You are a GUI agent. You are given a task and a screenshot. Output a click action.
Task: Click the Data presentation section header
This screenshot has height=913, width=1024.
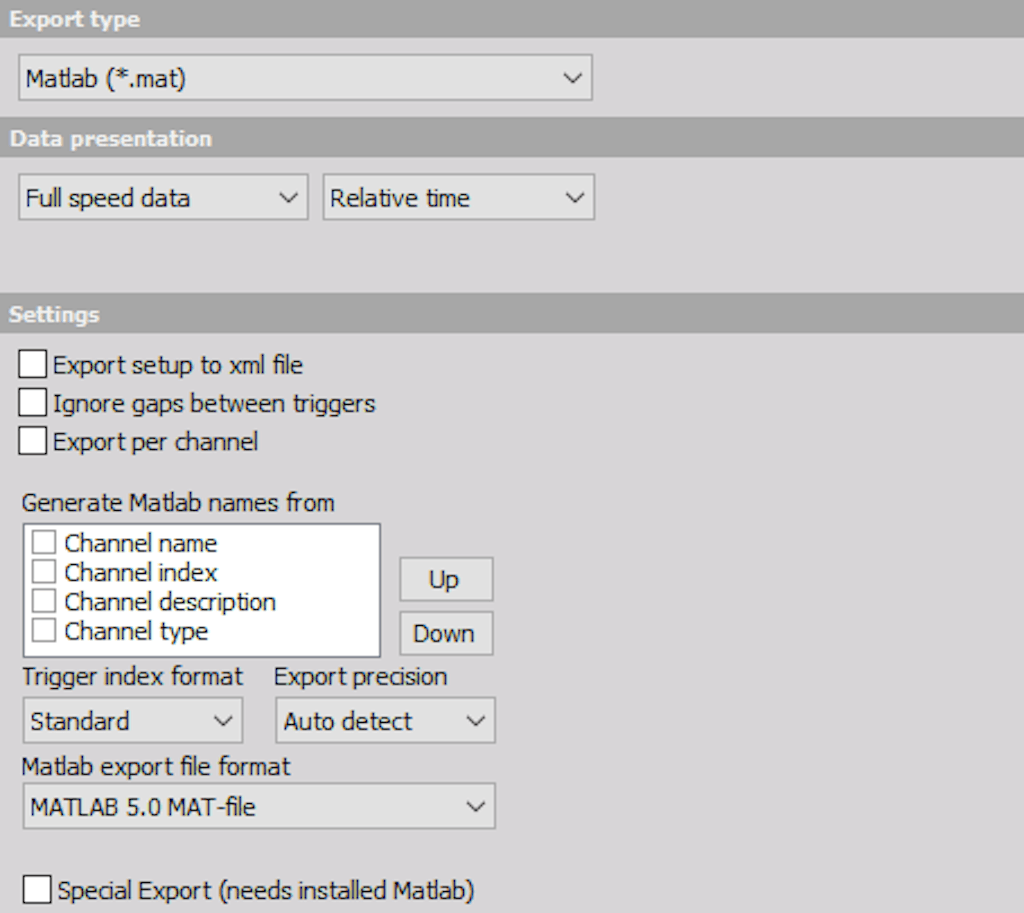tap(512, 138)
